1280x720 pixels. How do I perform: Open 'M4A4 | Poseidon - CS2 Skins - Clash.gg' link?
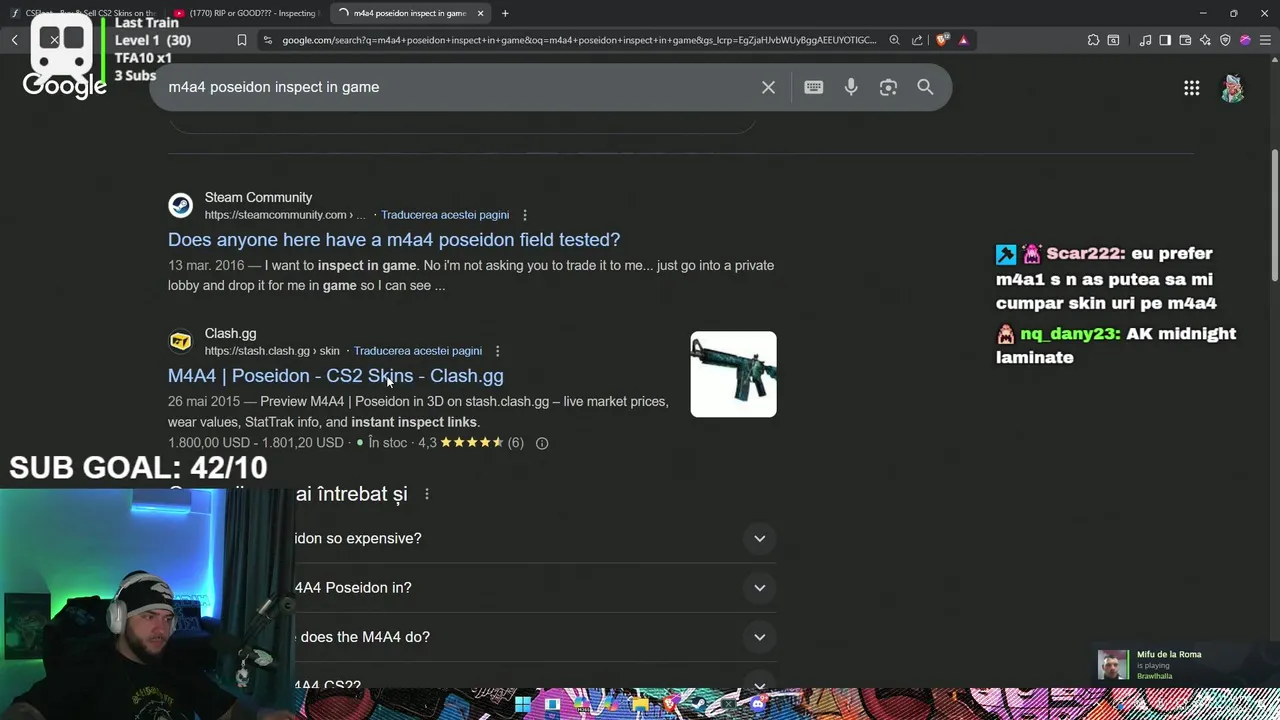(336, 376)
